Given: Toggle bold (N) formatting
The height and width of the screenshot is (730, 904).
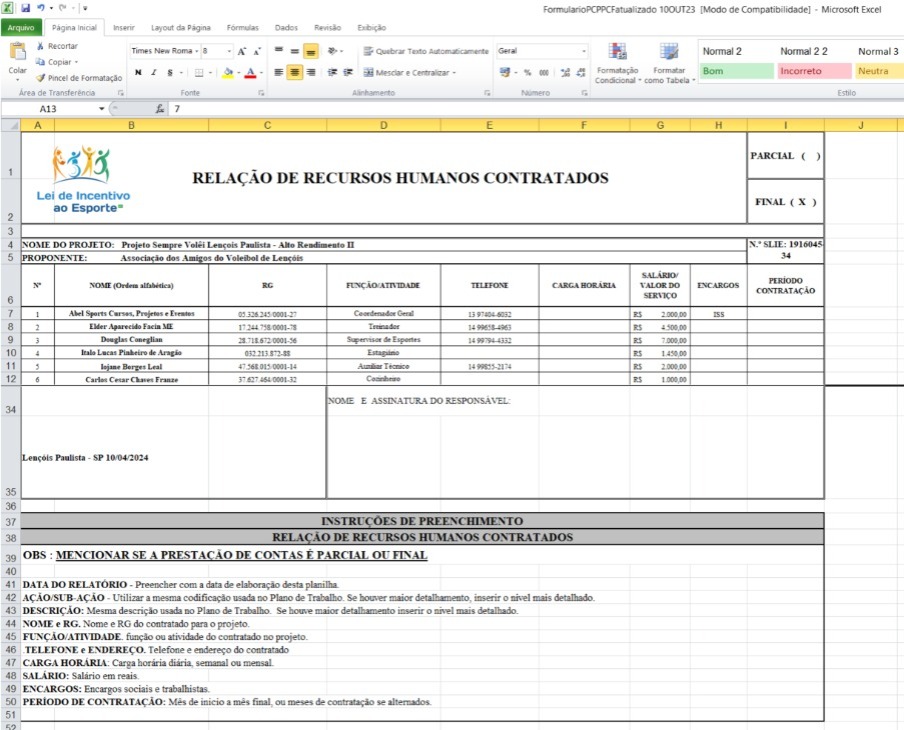Looking at the screenshot, I should click(x=138, y=73).
